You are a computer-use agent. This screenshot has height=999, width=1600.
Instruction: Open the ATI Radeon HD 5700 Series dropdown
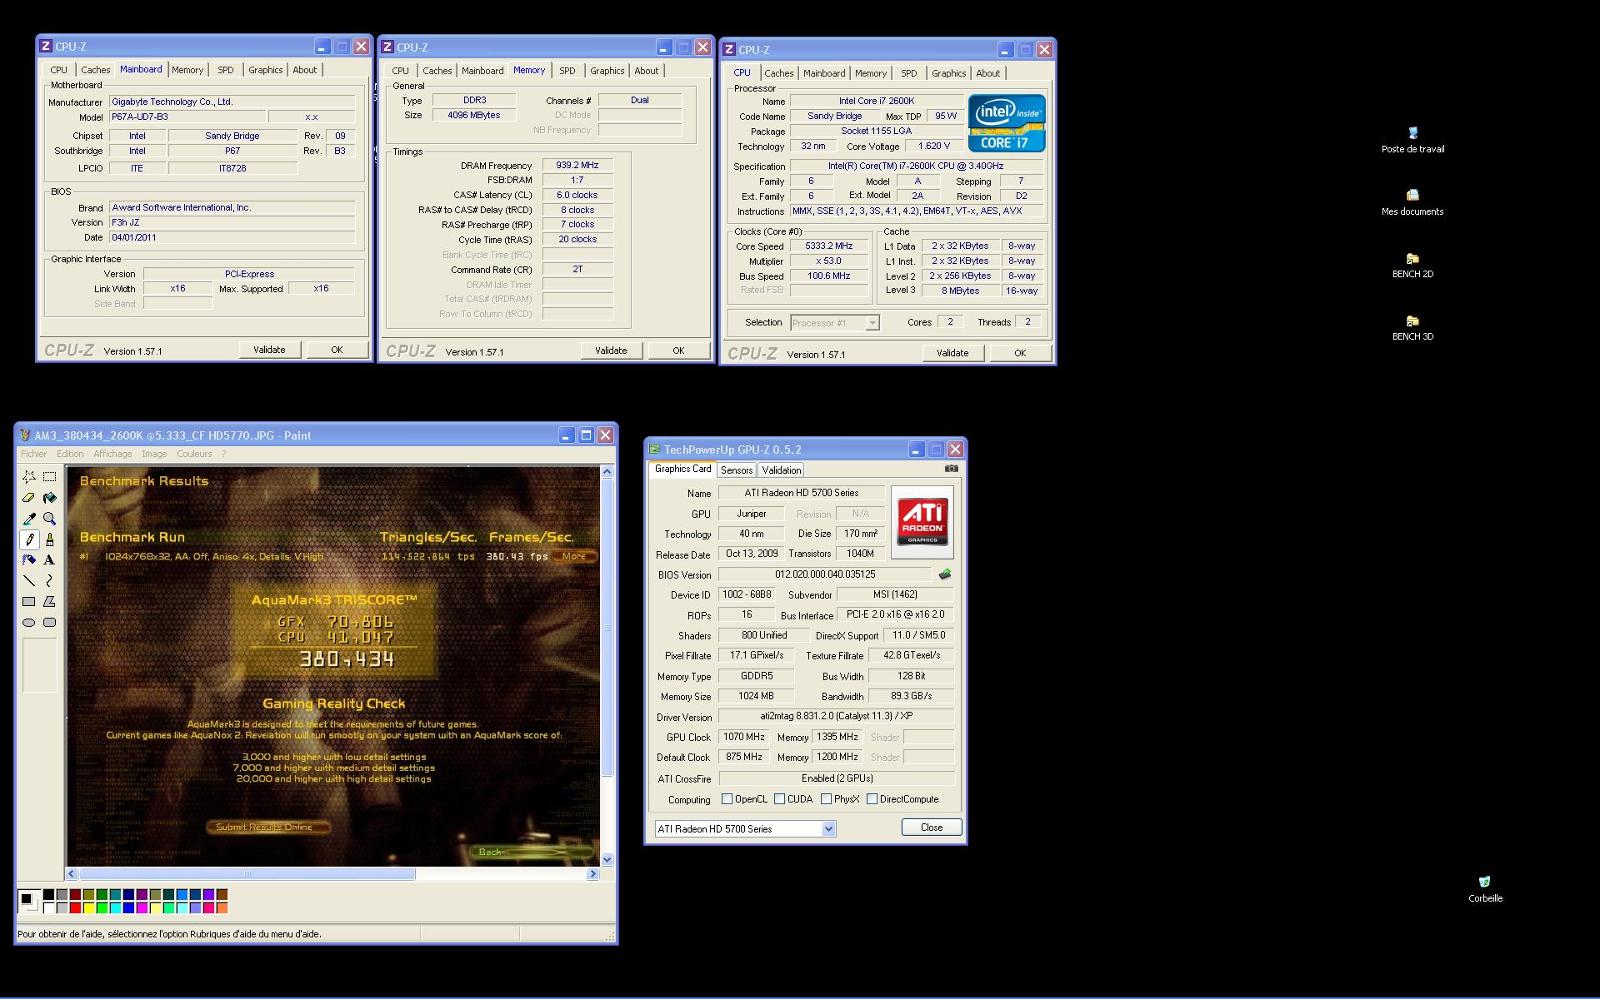pos(745,829)
